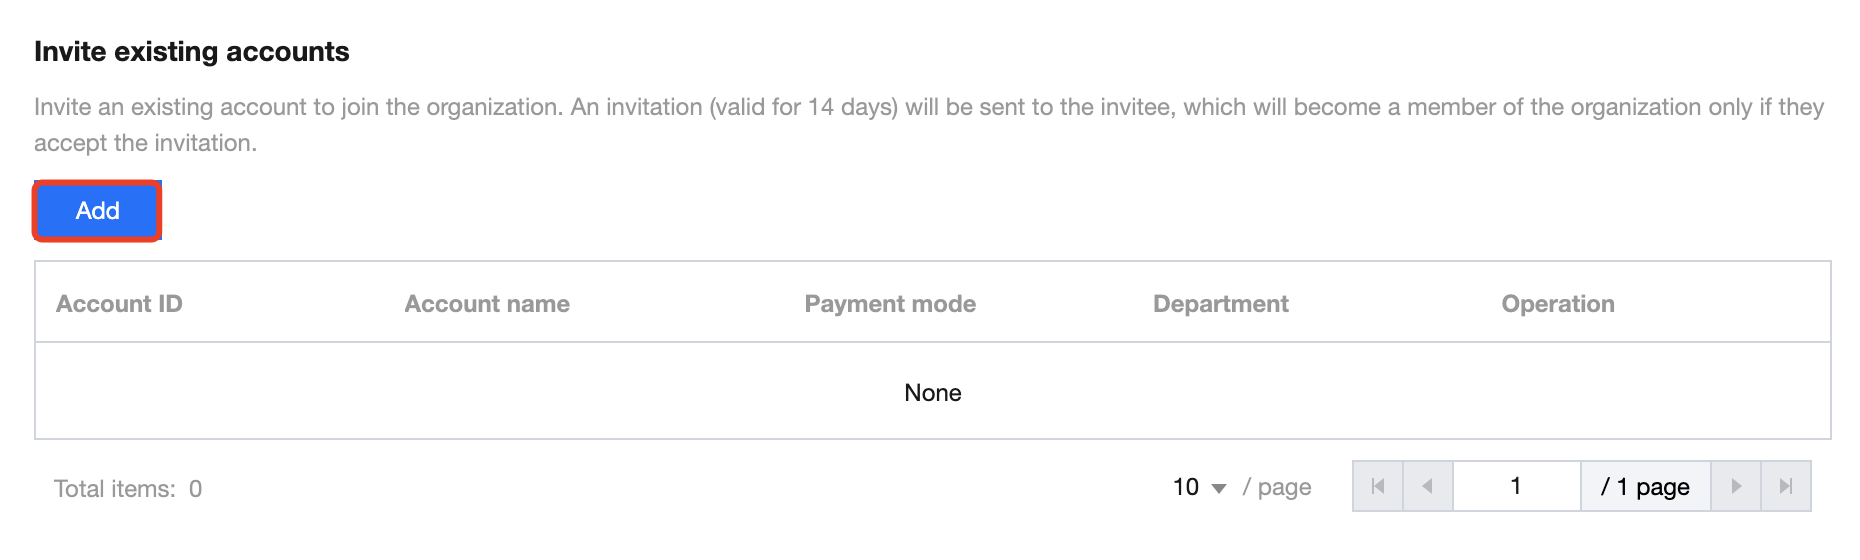Click the Department column header

coord(1220,304)
